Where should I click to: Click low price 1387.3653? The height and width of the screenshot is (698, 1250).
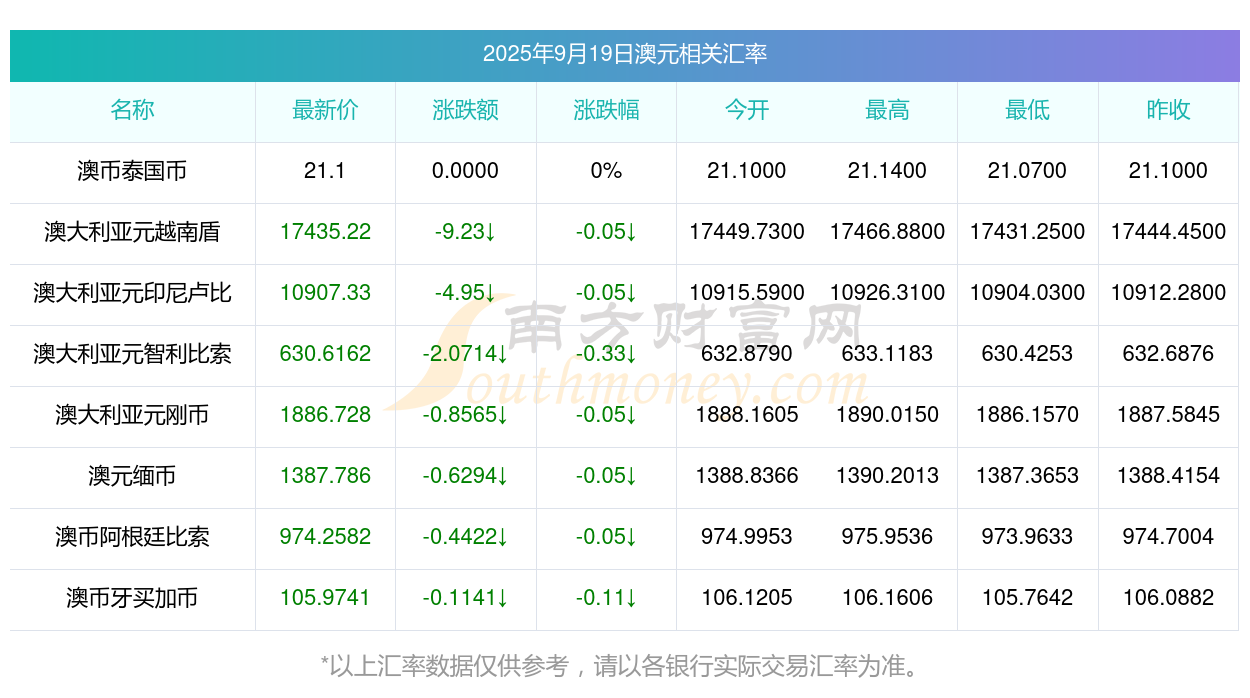coord(1027,476)
